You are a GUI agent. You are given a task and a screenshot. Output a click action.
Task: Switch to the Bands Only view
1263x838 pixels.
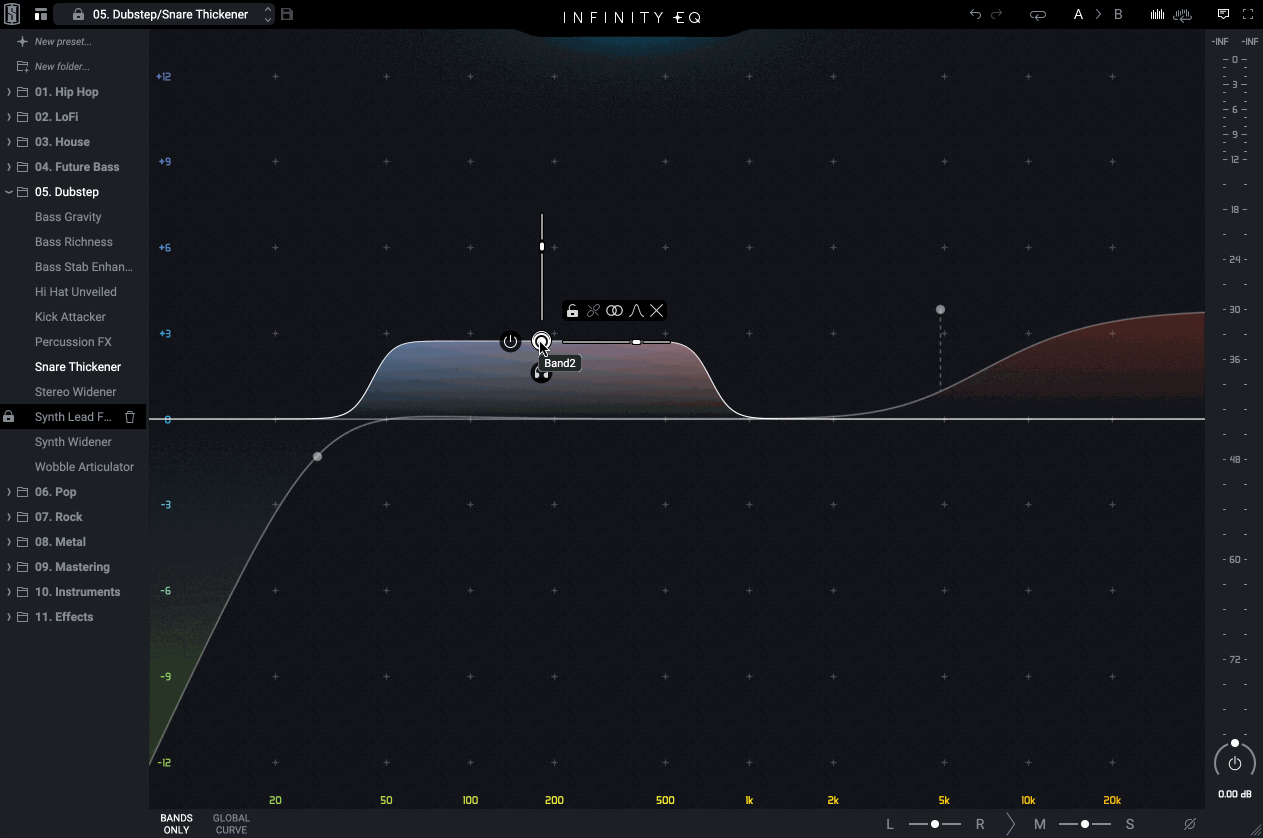176,824
